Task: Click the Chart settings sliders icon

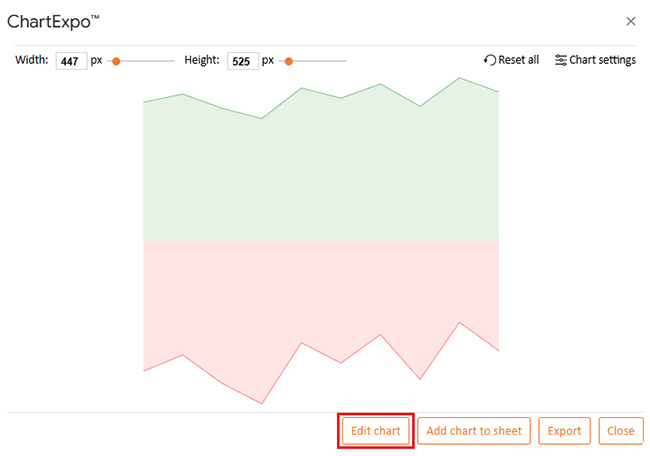Action: pos(560,60)
